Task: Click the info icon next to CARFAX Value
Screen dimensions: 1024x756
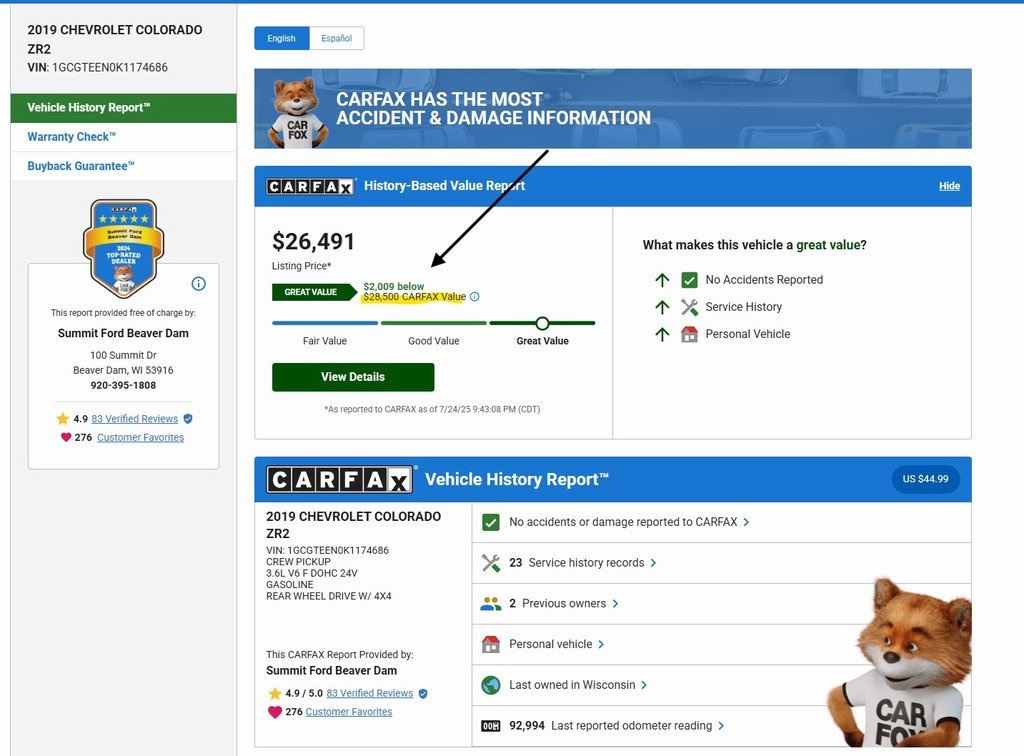Action: 475,296
